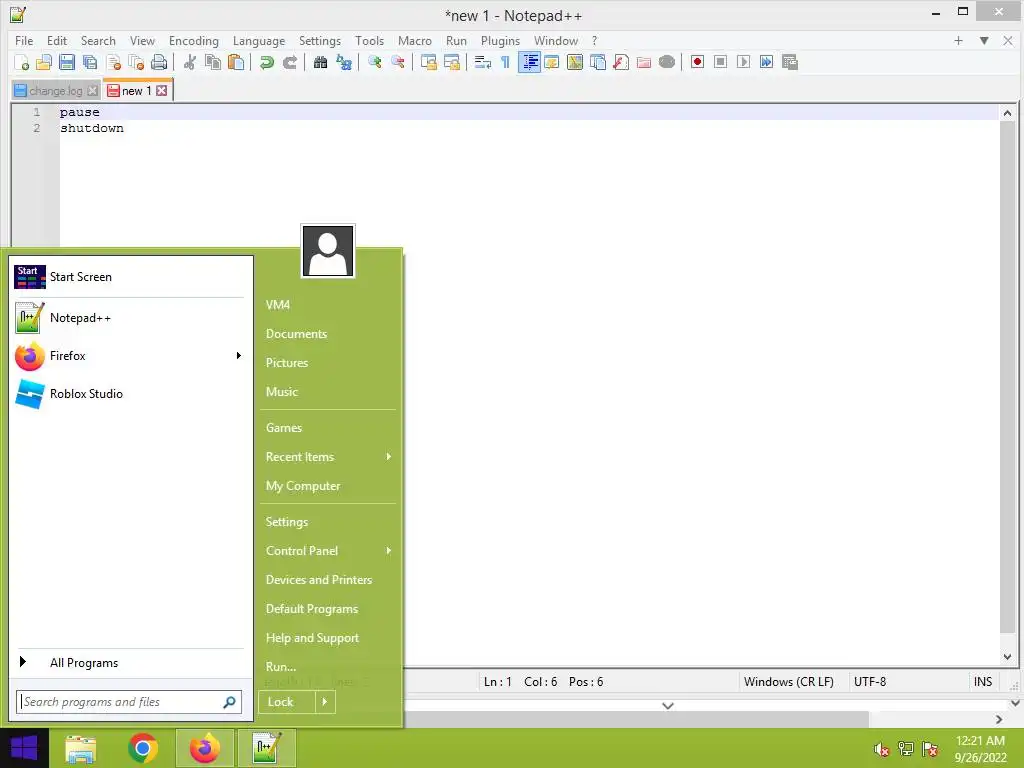Click the Zoom In magnifier icon
This screenshot has width=1024, height=768.
(x=375, y=62)
